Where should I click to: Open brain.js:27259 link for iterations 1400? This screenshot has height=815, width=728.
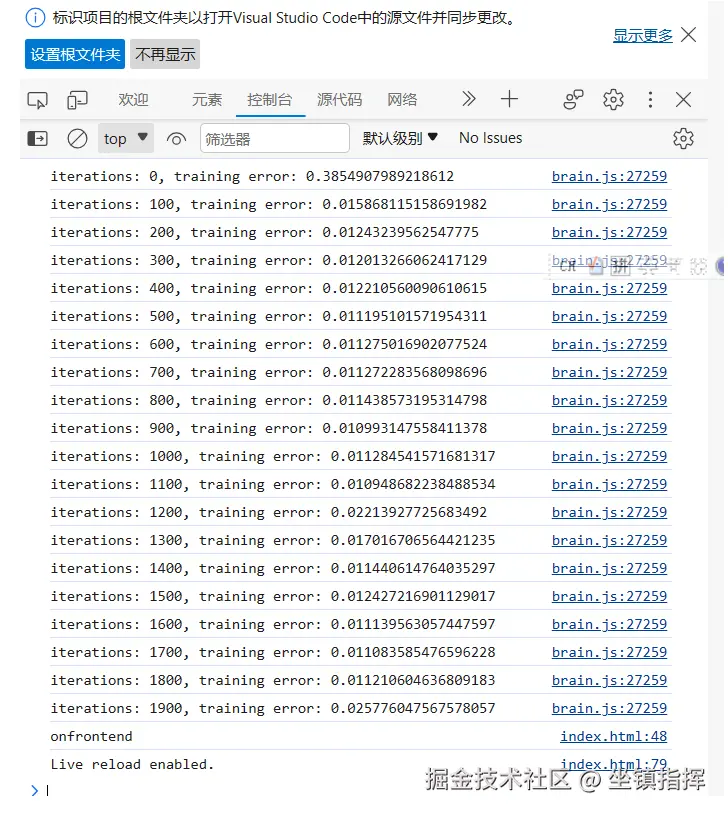click(x=609, y=569)
